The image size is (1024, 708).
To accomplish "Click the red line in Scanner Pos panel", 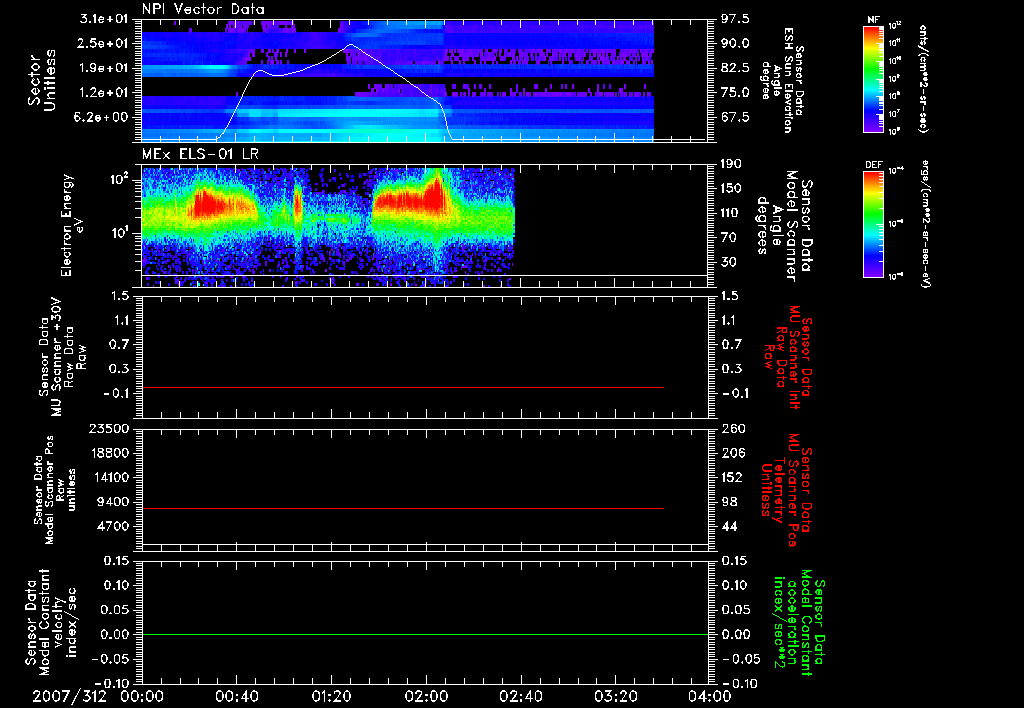I will pyautogui.click(x=402, y=508).
